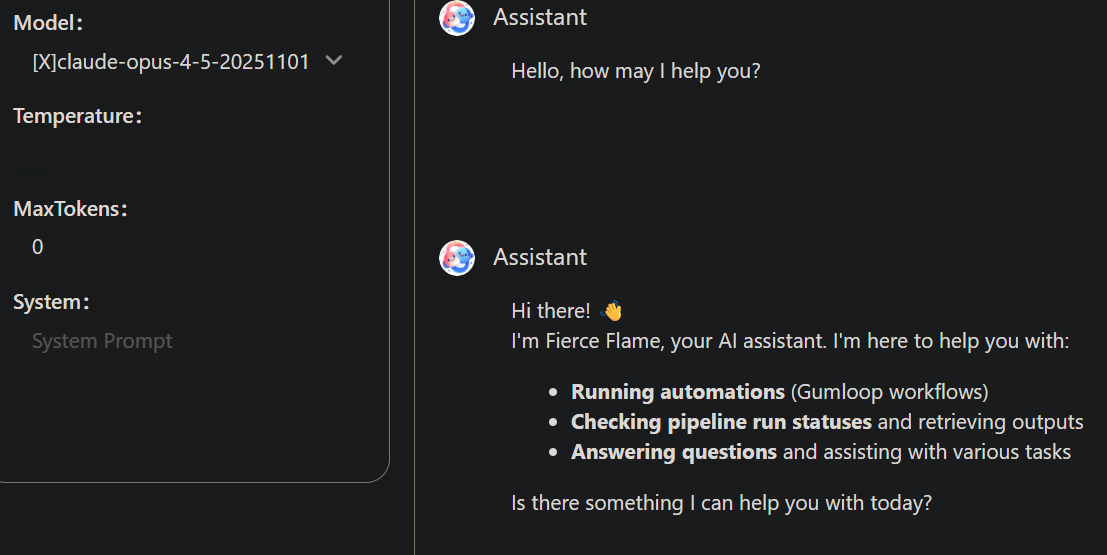1107x555 pixels.
Task: Click the second Assistant avatar icon
Action: coord(457,258)
